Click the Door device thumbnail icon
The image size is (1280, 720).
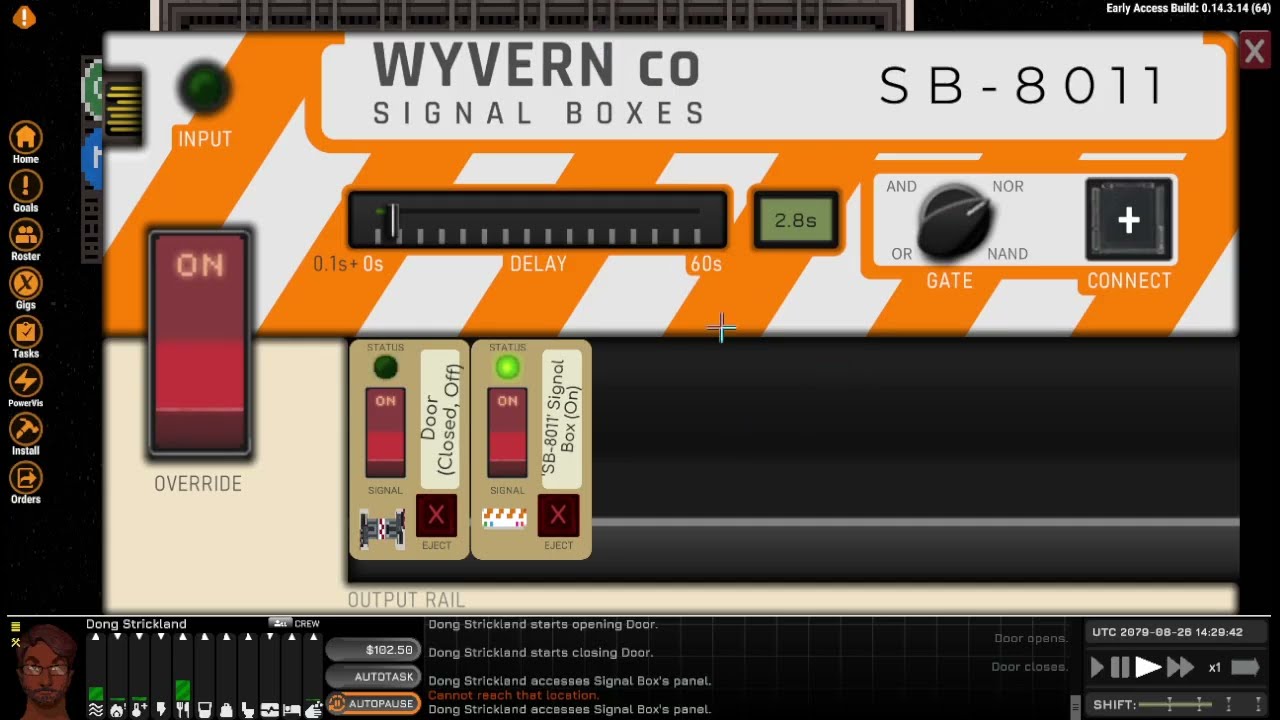point(382,528)
